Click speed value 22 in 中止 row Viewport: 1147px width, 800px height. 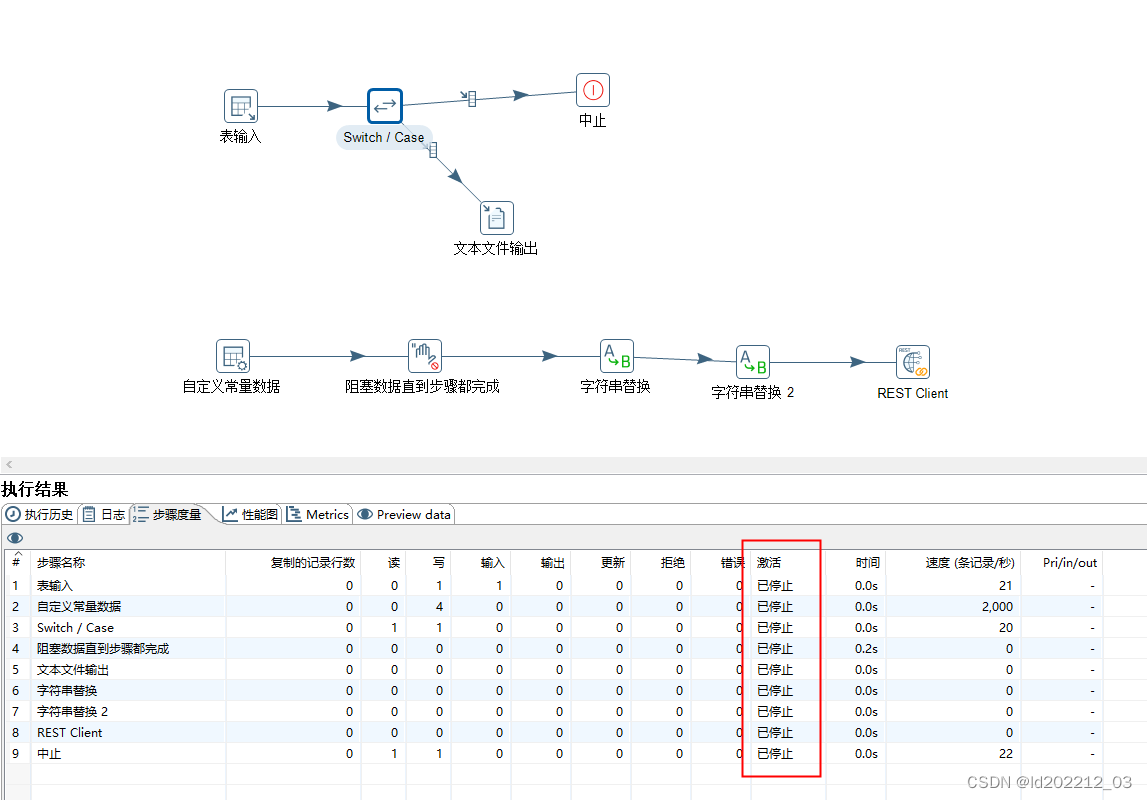point(1006,754)
